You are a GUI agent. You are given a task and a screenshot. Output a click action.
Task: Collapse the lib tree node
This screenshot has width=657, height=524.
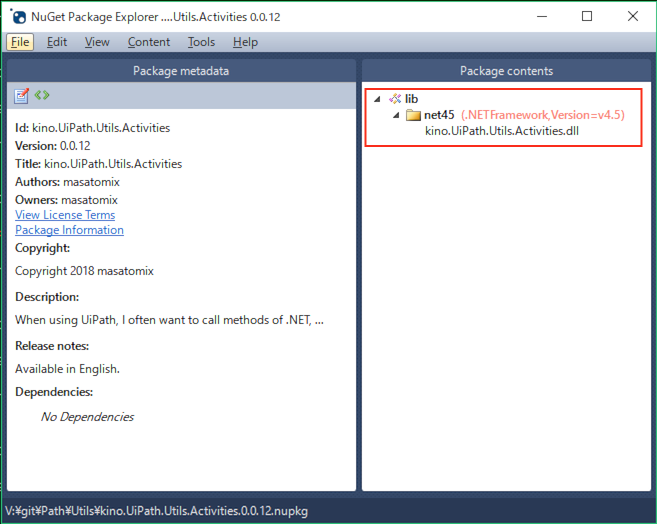(377, 99)
